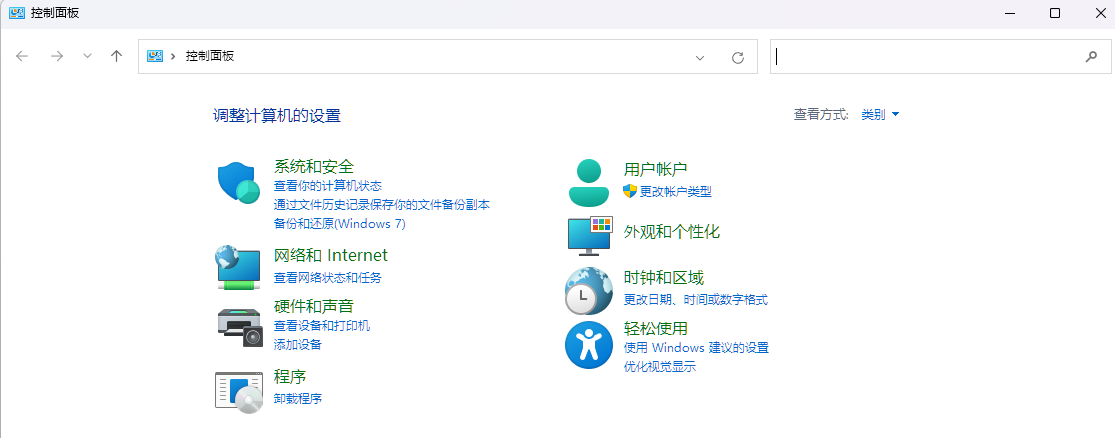The width and height of the screenshot is (1115, 438).
Task: Click 使用 Windows 建议的设置 link
Action: pos(696,348)
